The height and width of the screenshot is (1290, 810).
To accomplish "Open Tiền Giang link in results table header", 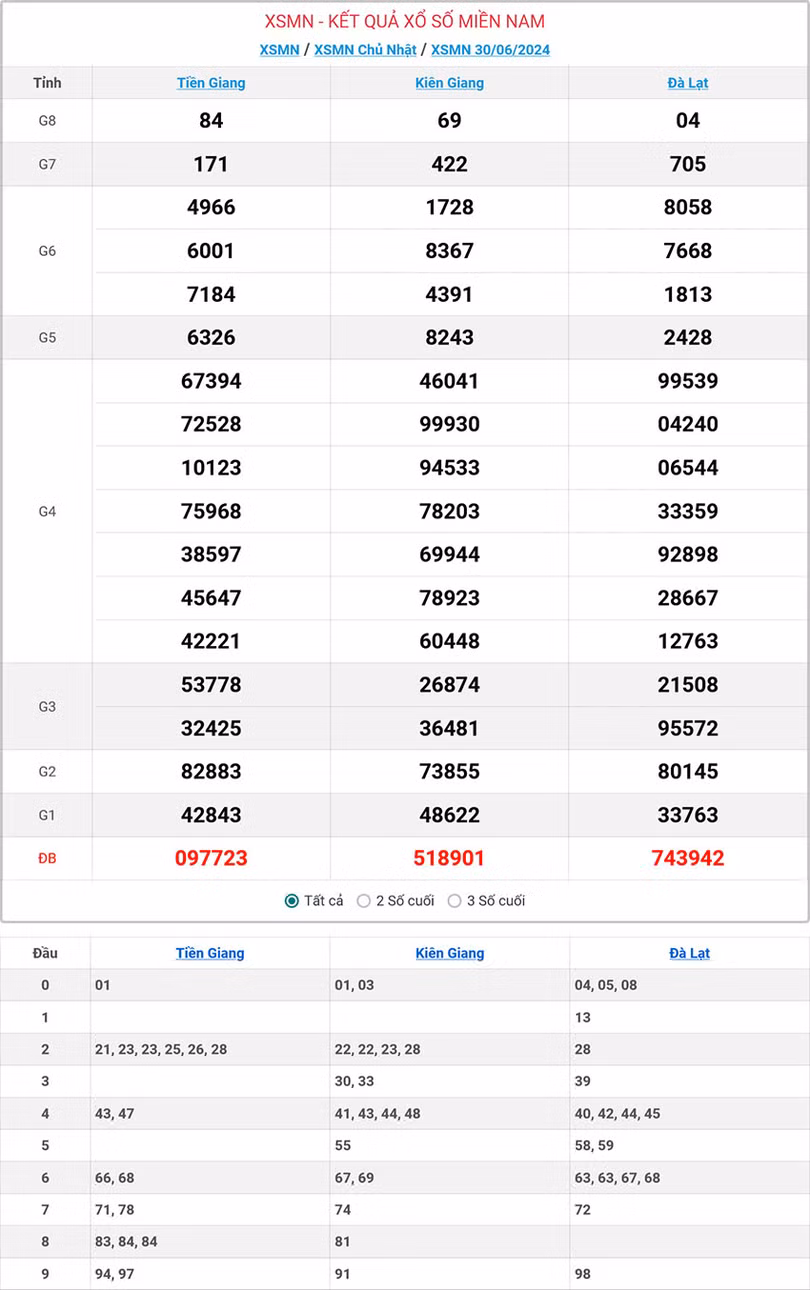I will (x=211, y=83).
